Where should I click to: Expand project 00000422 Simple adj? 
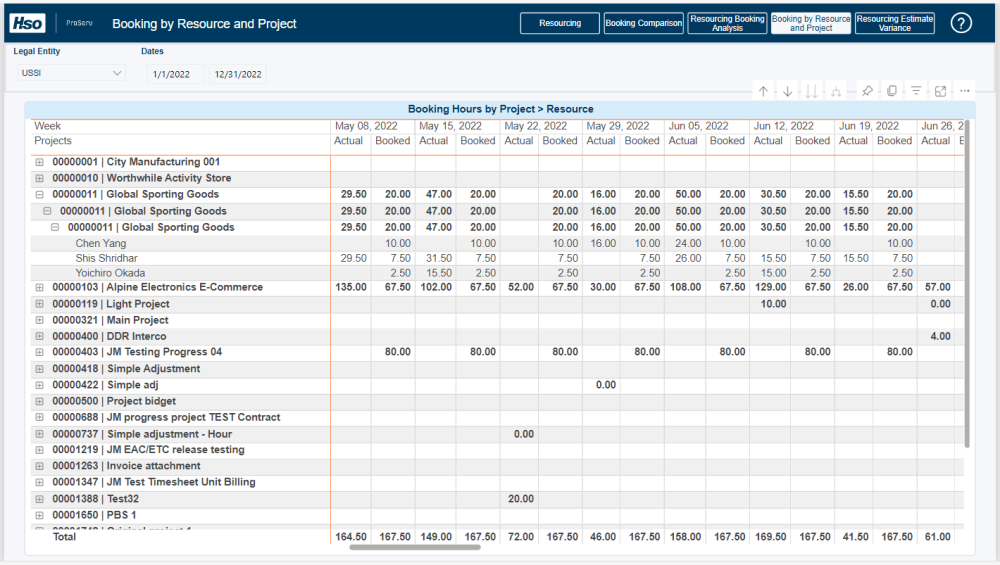click(40, 385)
